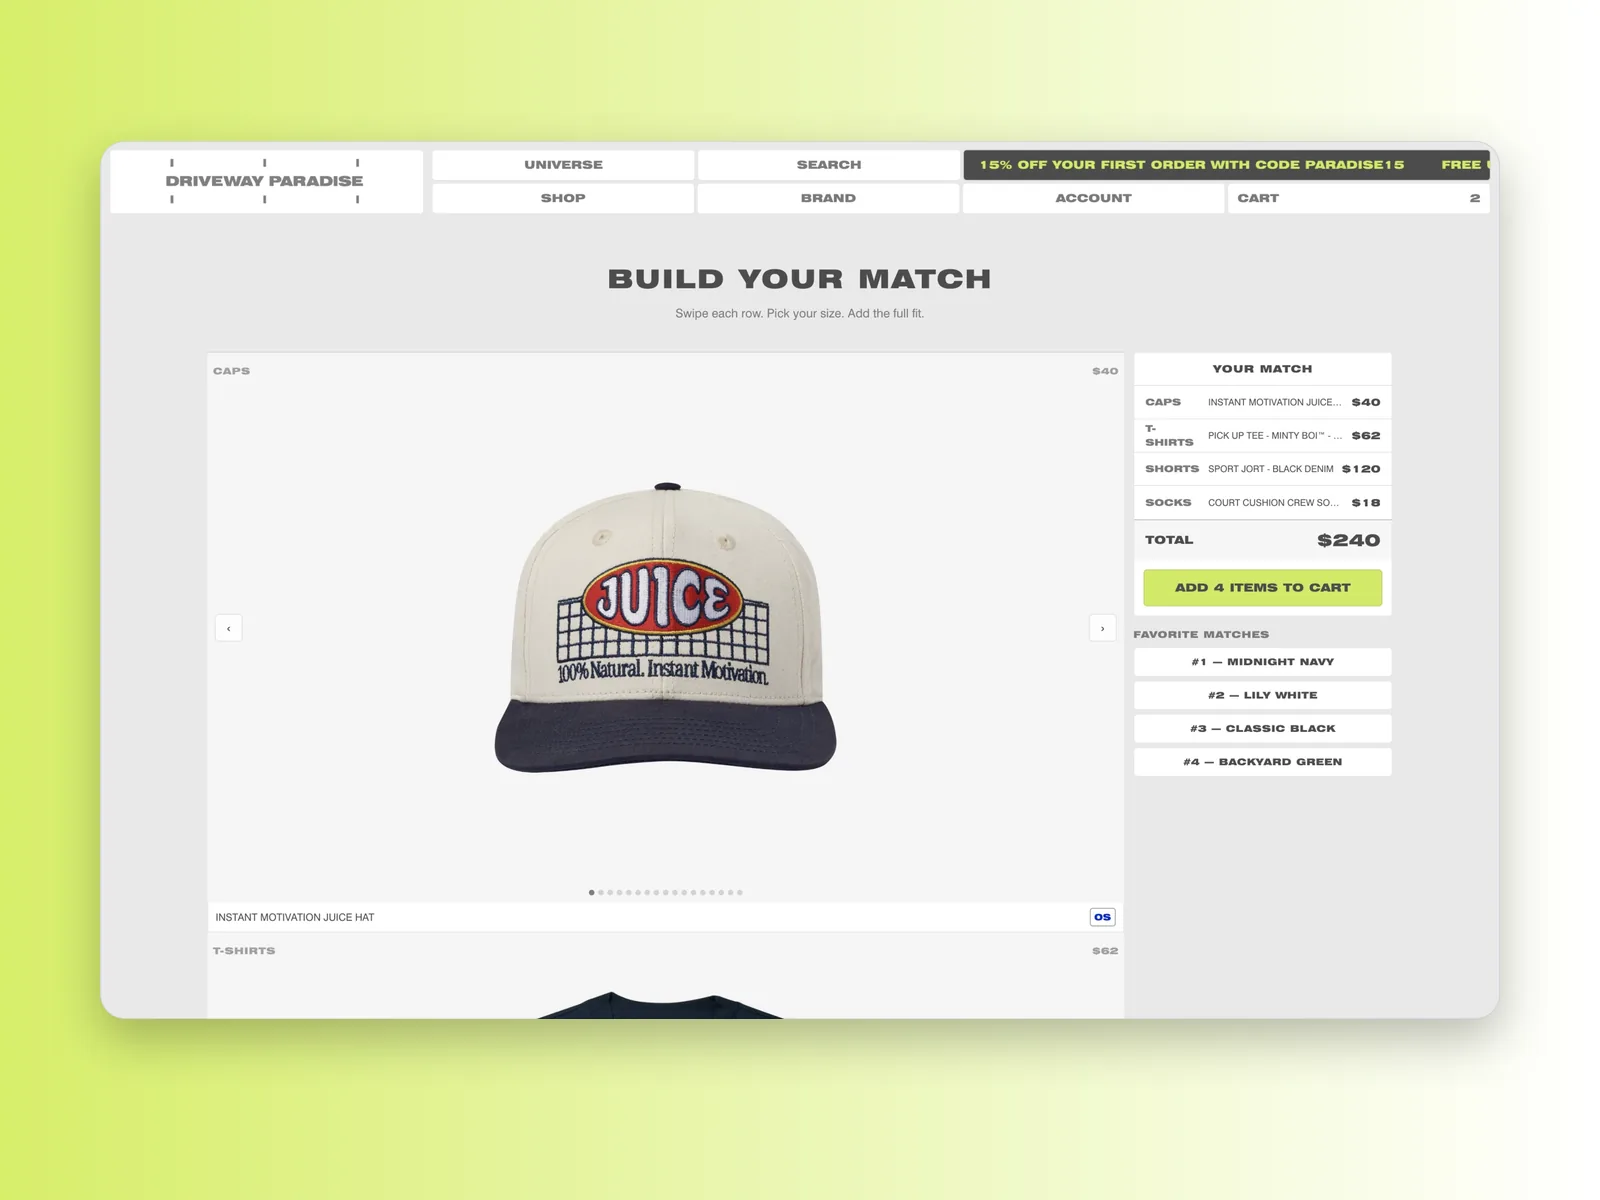Screen dimensions: 1600x1200
Task: Select the OS size for the hat
Action: (x=1102, y=917)
